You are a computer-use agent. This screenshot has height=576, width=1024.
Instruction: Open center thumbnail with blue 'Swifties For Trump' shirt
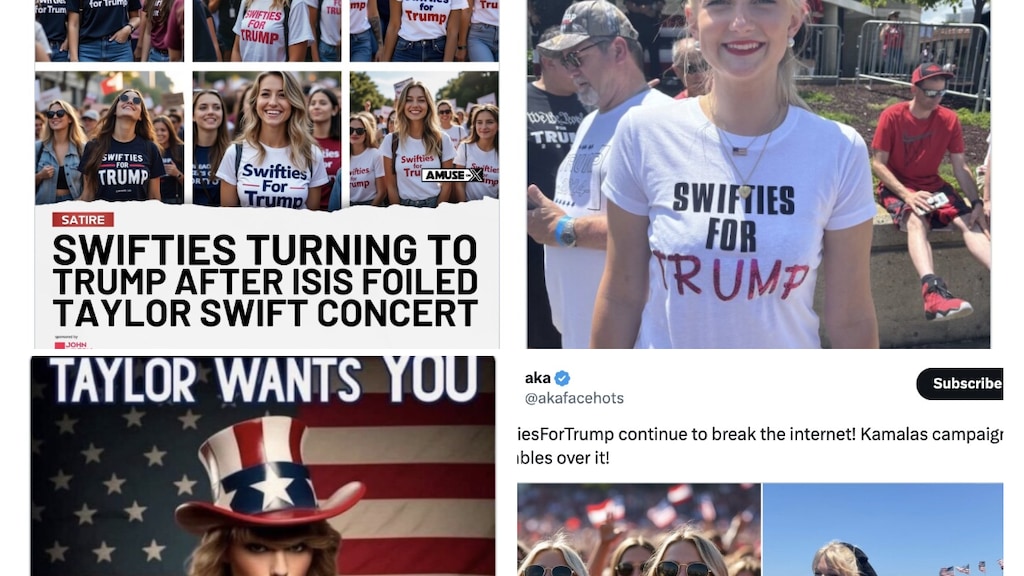266,140
